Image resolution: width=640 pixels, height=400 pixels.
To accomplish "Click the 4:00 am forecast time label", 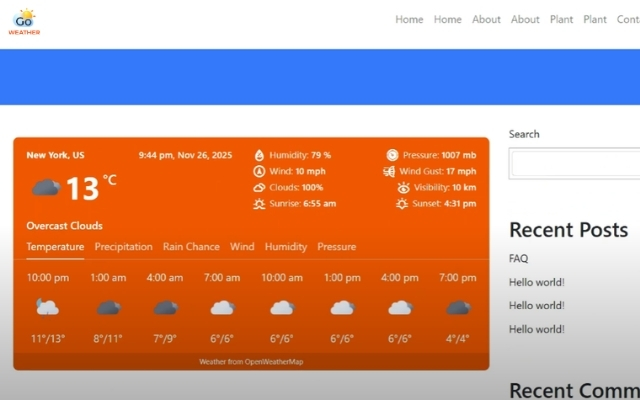I will point(165,278).
